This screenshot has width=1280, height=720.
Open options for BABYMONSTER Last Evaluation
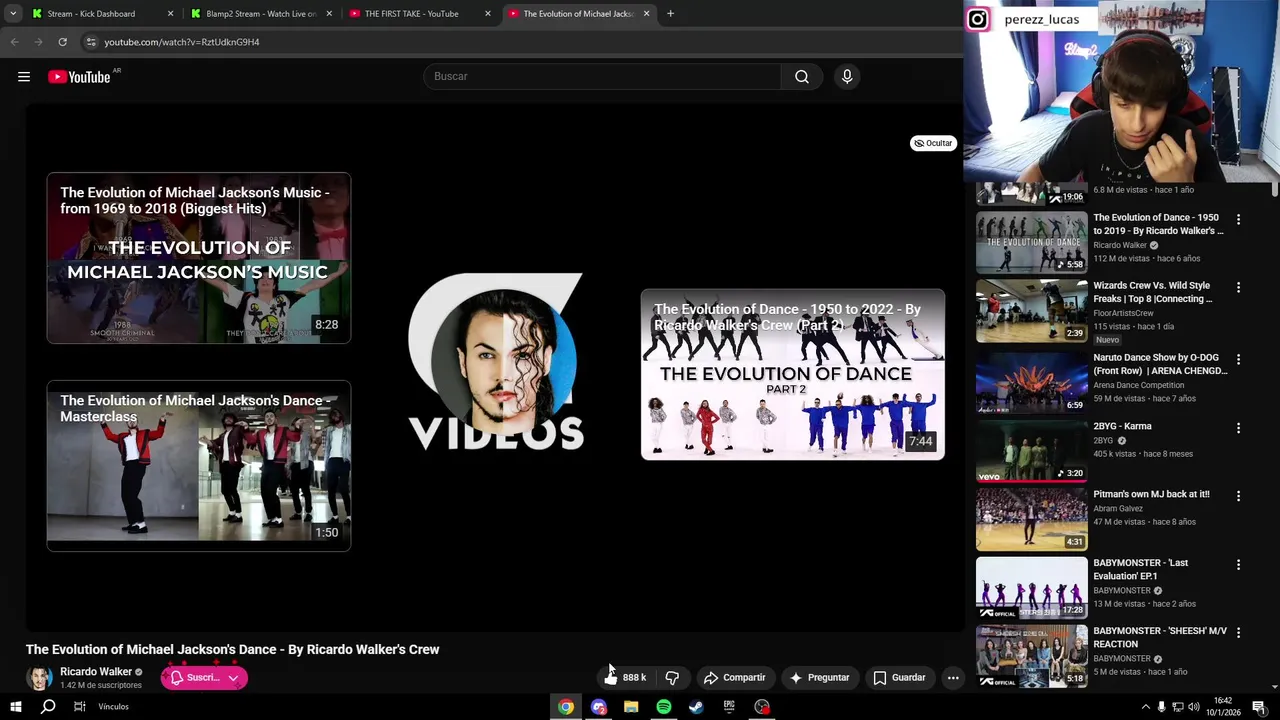click(x=1238, y=565)
